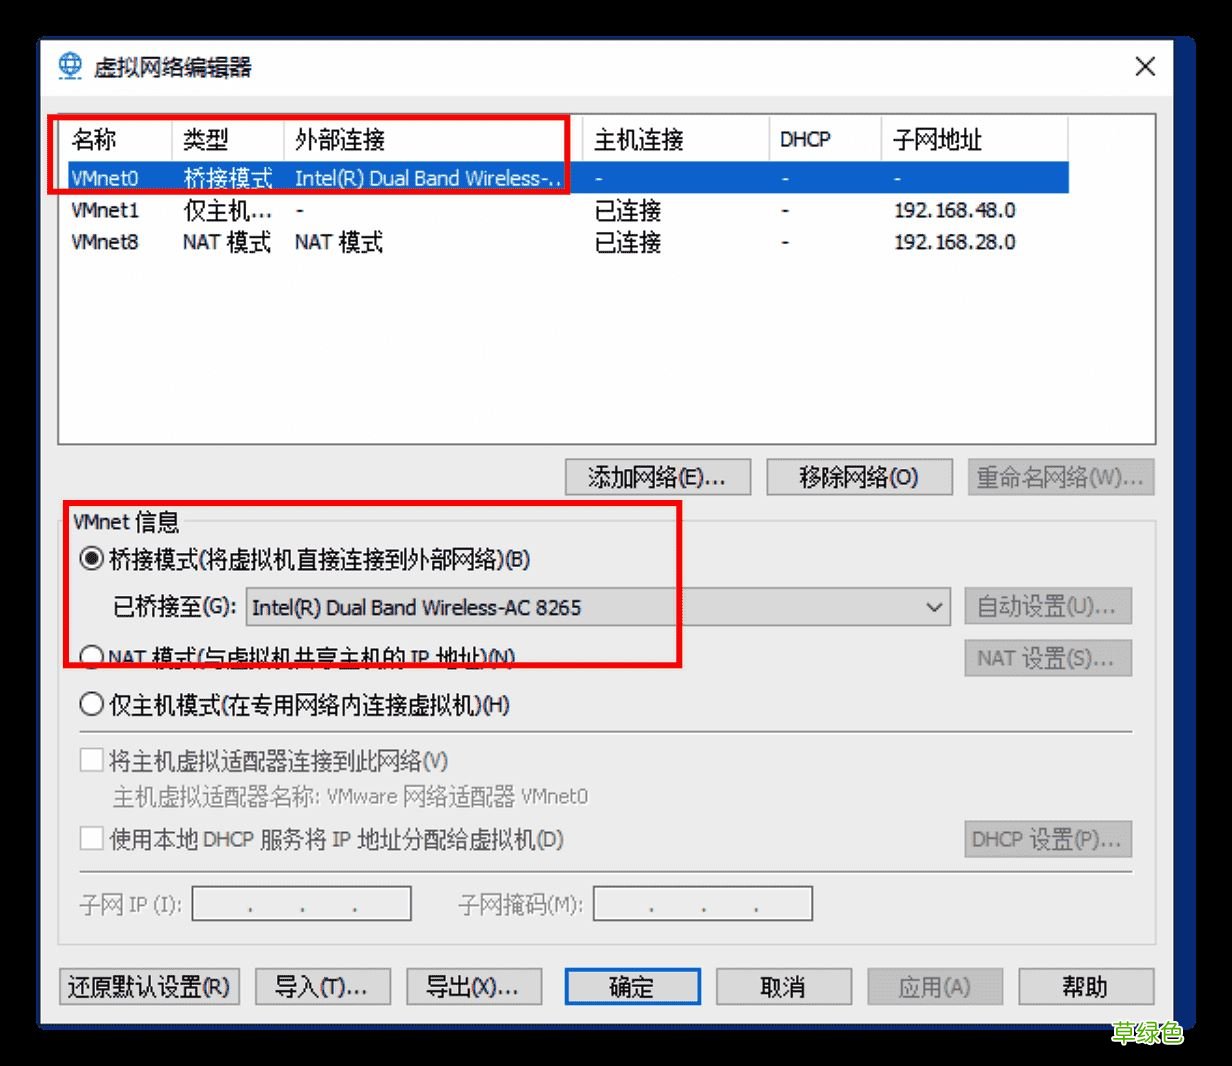Click the Virtual Network Editor globe icon
Screen dimensions: 1232x1066
pos(70,66)
